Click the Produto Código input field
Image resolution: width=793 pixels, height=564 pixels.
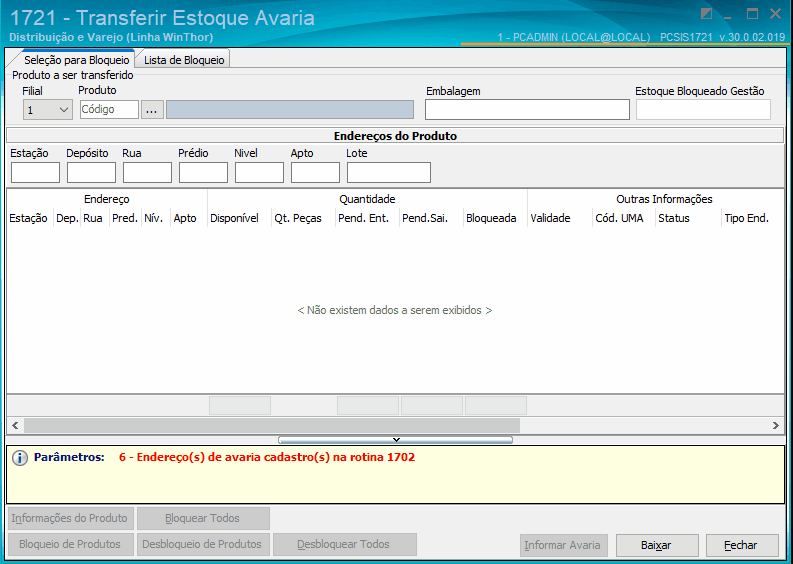click(109, 109)
